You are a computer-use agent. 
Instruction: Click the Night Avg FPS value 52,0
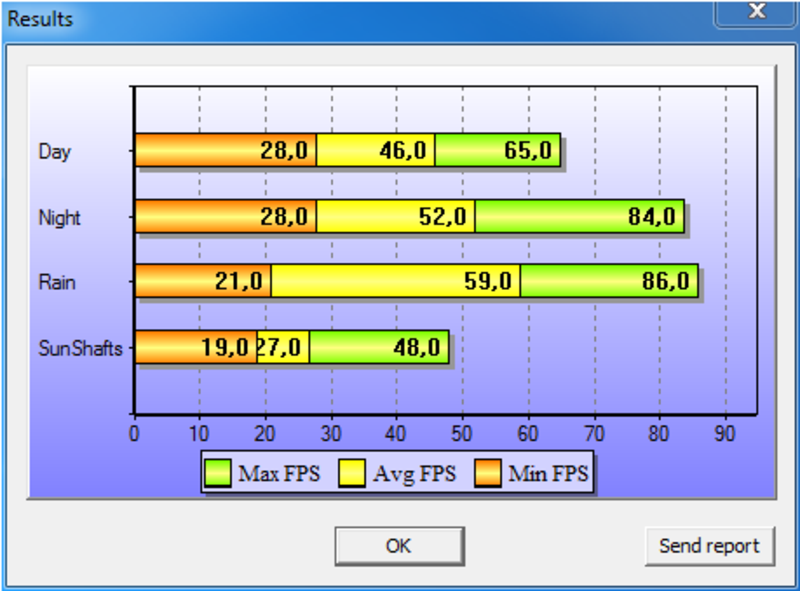(442, 216)
